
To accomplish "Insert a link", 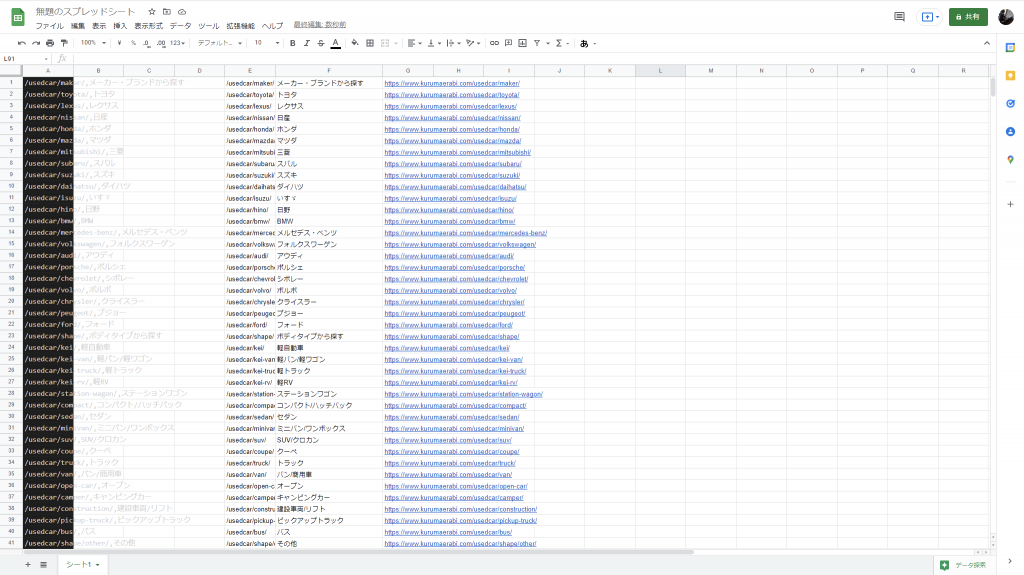I will (x=494, y=43).
